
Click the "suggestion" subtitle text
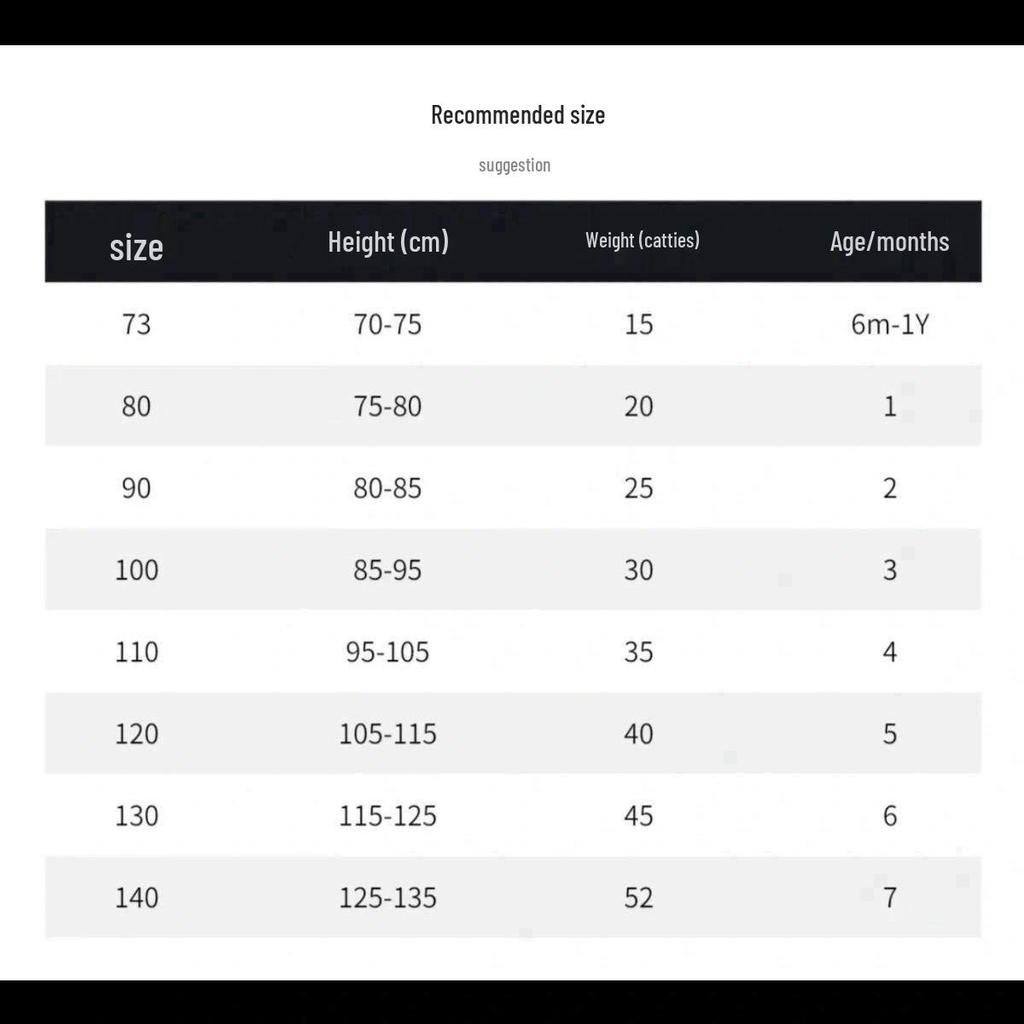(514, 165)
